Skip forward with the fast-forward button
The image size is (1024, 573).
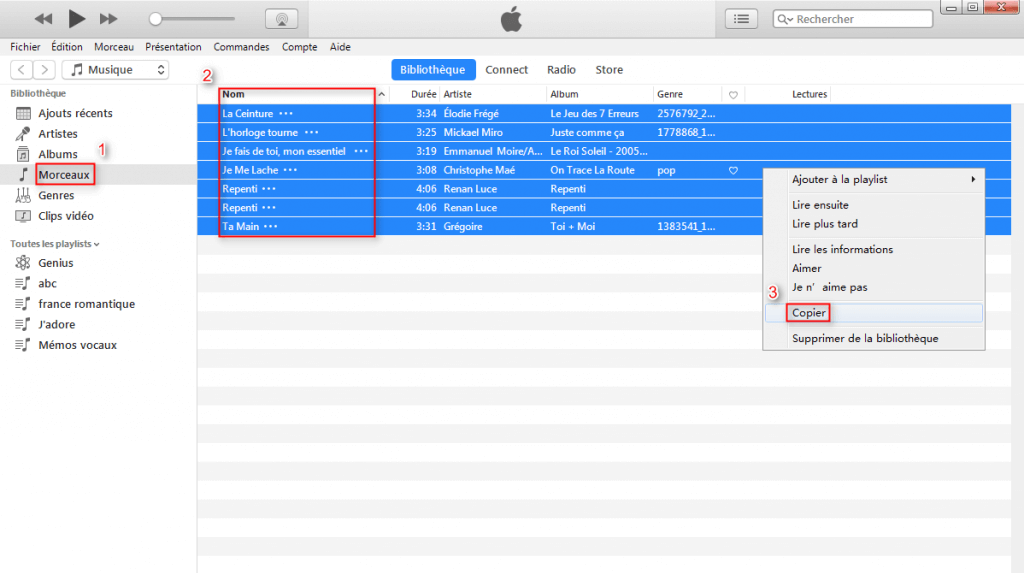tap(108, 19)
